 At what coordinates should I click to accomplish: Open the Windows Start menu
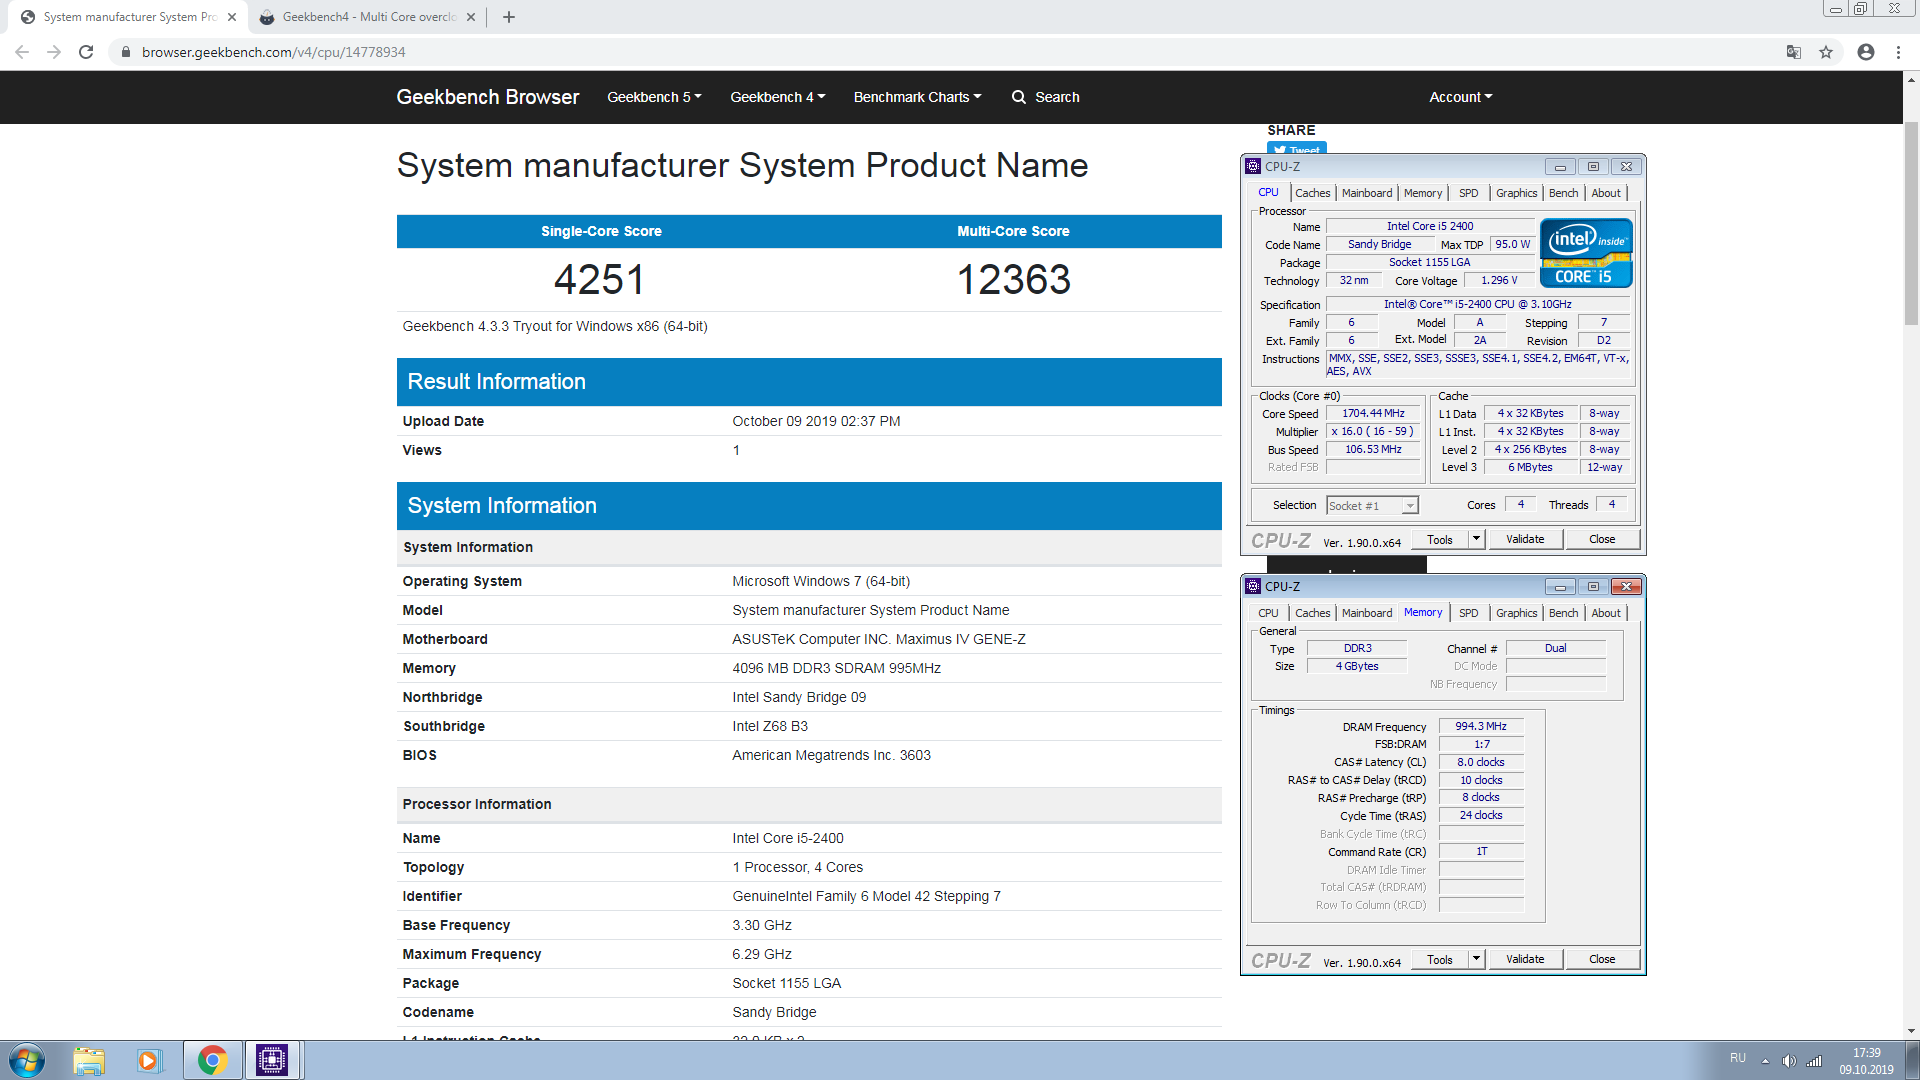pyautogui.click(x=27, y=1060)
